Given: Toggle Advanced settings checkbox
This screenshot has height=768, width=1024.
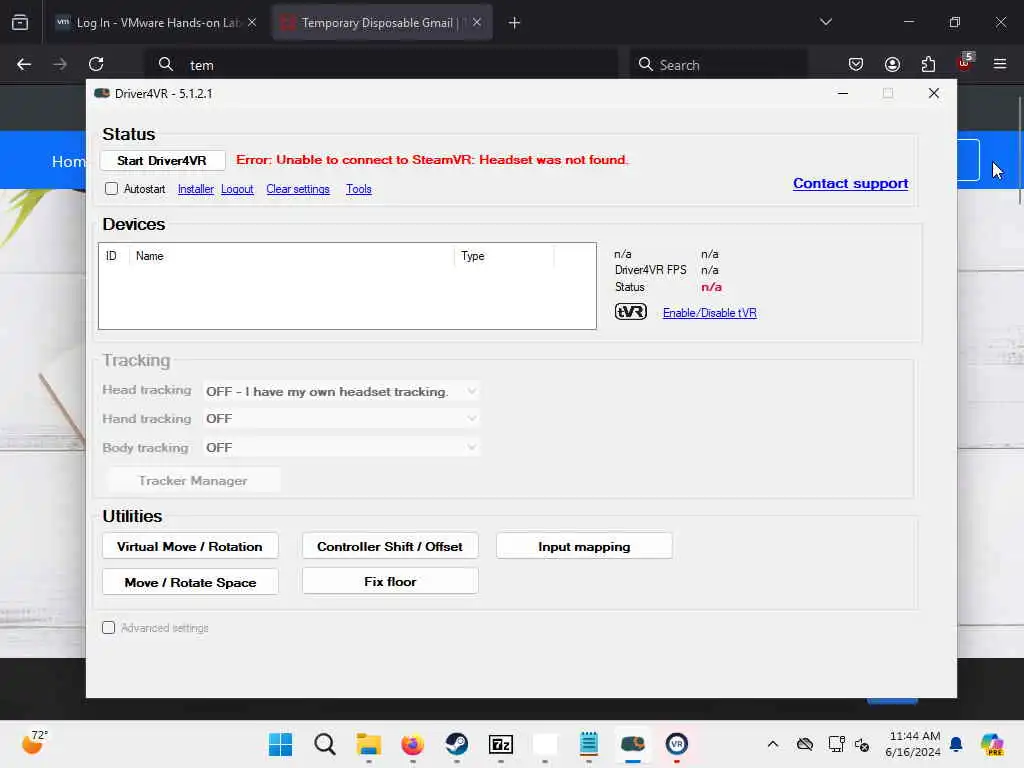Looking at the screenshot, I should [108, 628].
